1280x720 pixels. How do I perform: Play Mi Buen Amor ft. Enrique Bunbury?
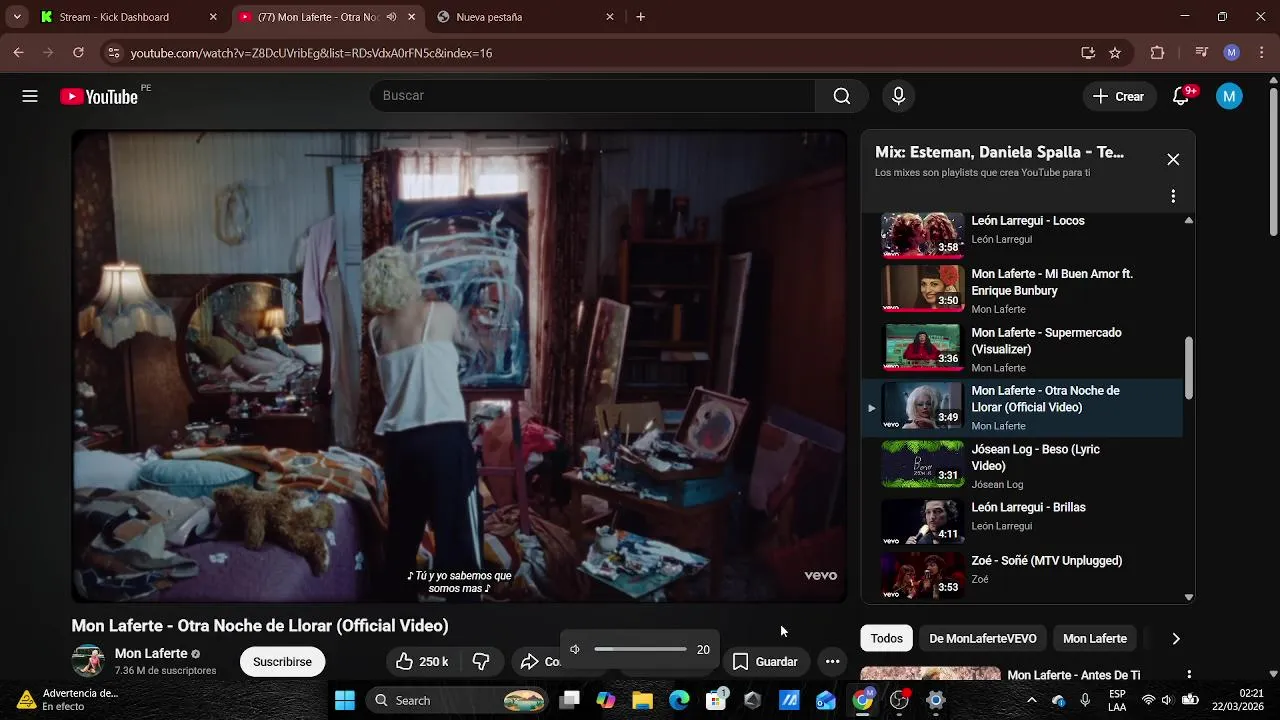coord(1022,289)
